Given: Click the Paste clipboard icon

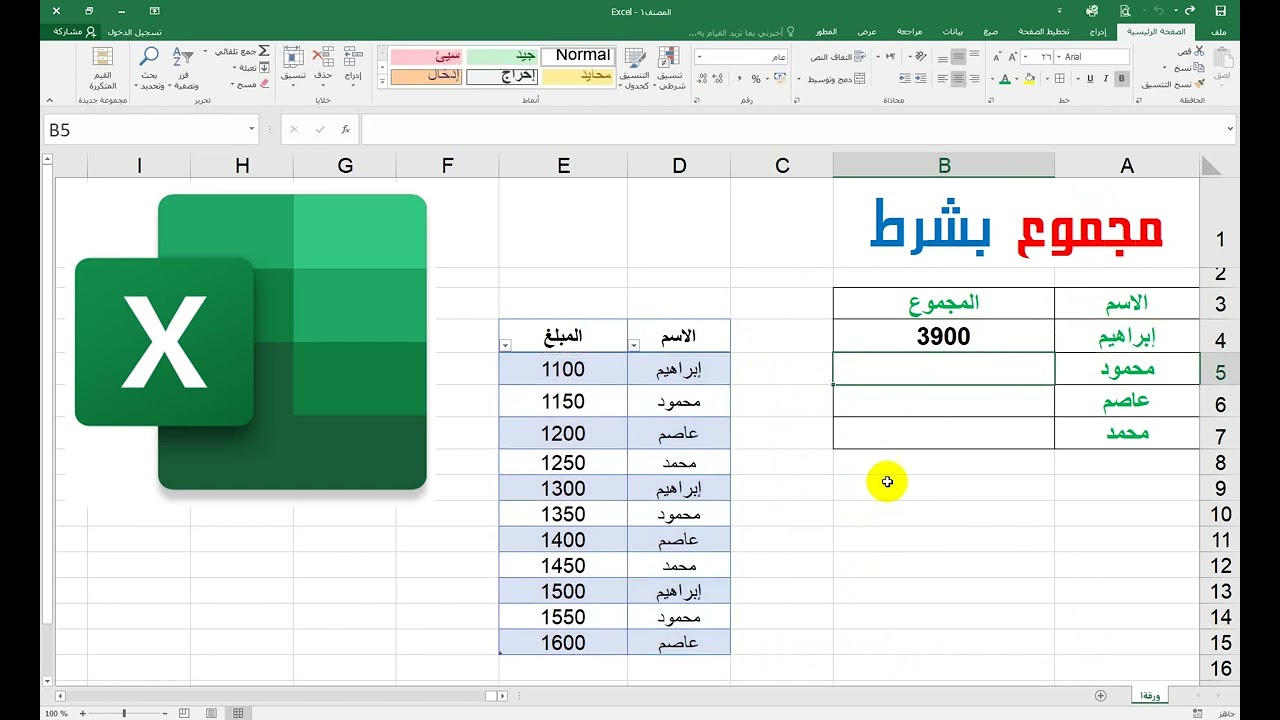Looking at the screenshot, I should coord(1222,57).
